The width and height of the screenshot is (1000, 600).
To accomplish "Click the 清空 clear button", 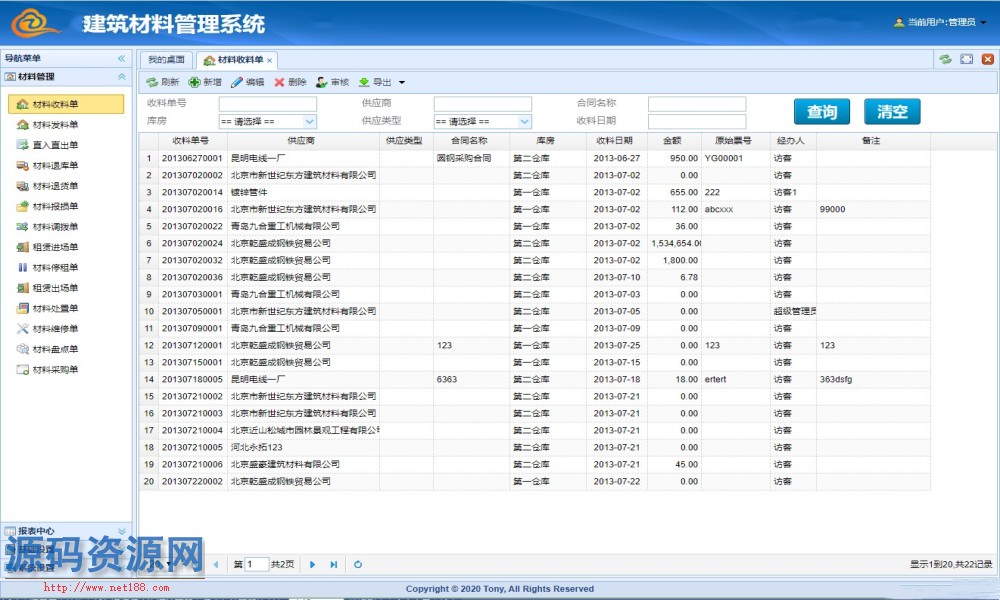I will pos(892,112).
